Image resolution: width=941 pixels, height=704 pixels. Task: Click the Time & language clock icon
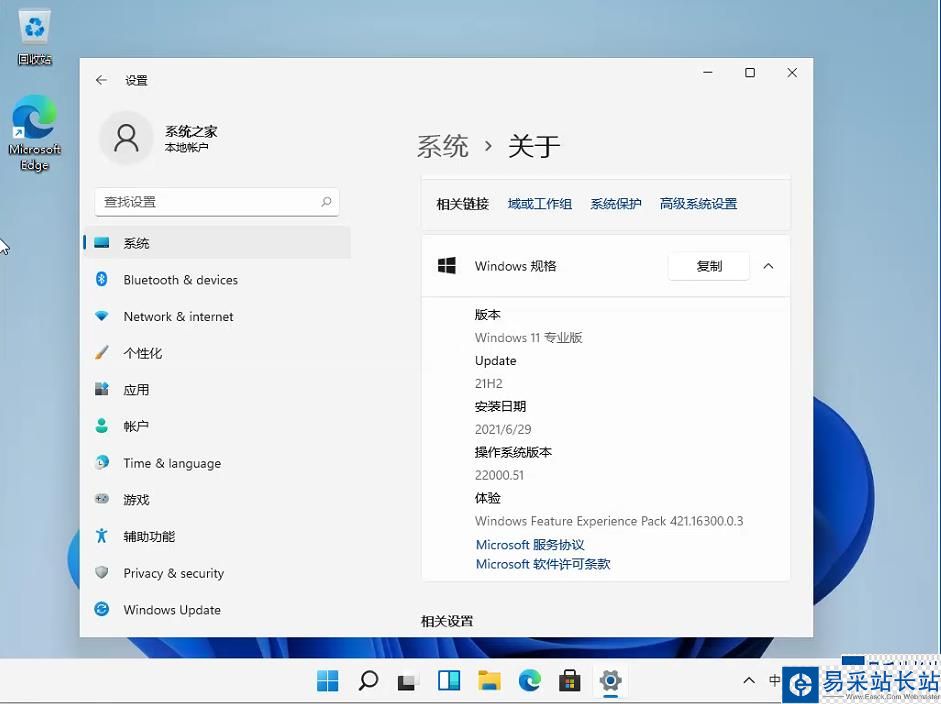tap(102, 462)
